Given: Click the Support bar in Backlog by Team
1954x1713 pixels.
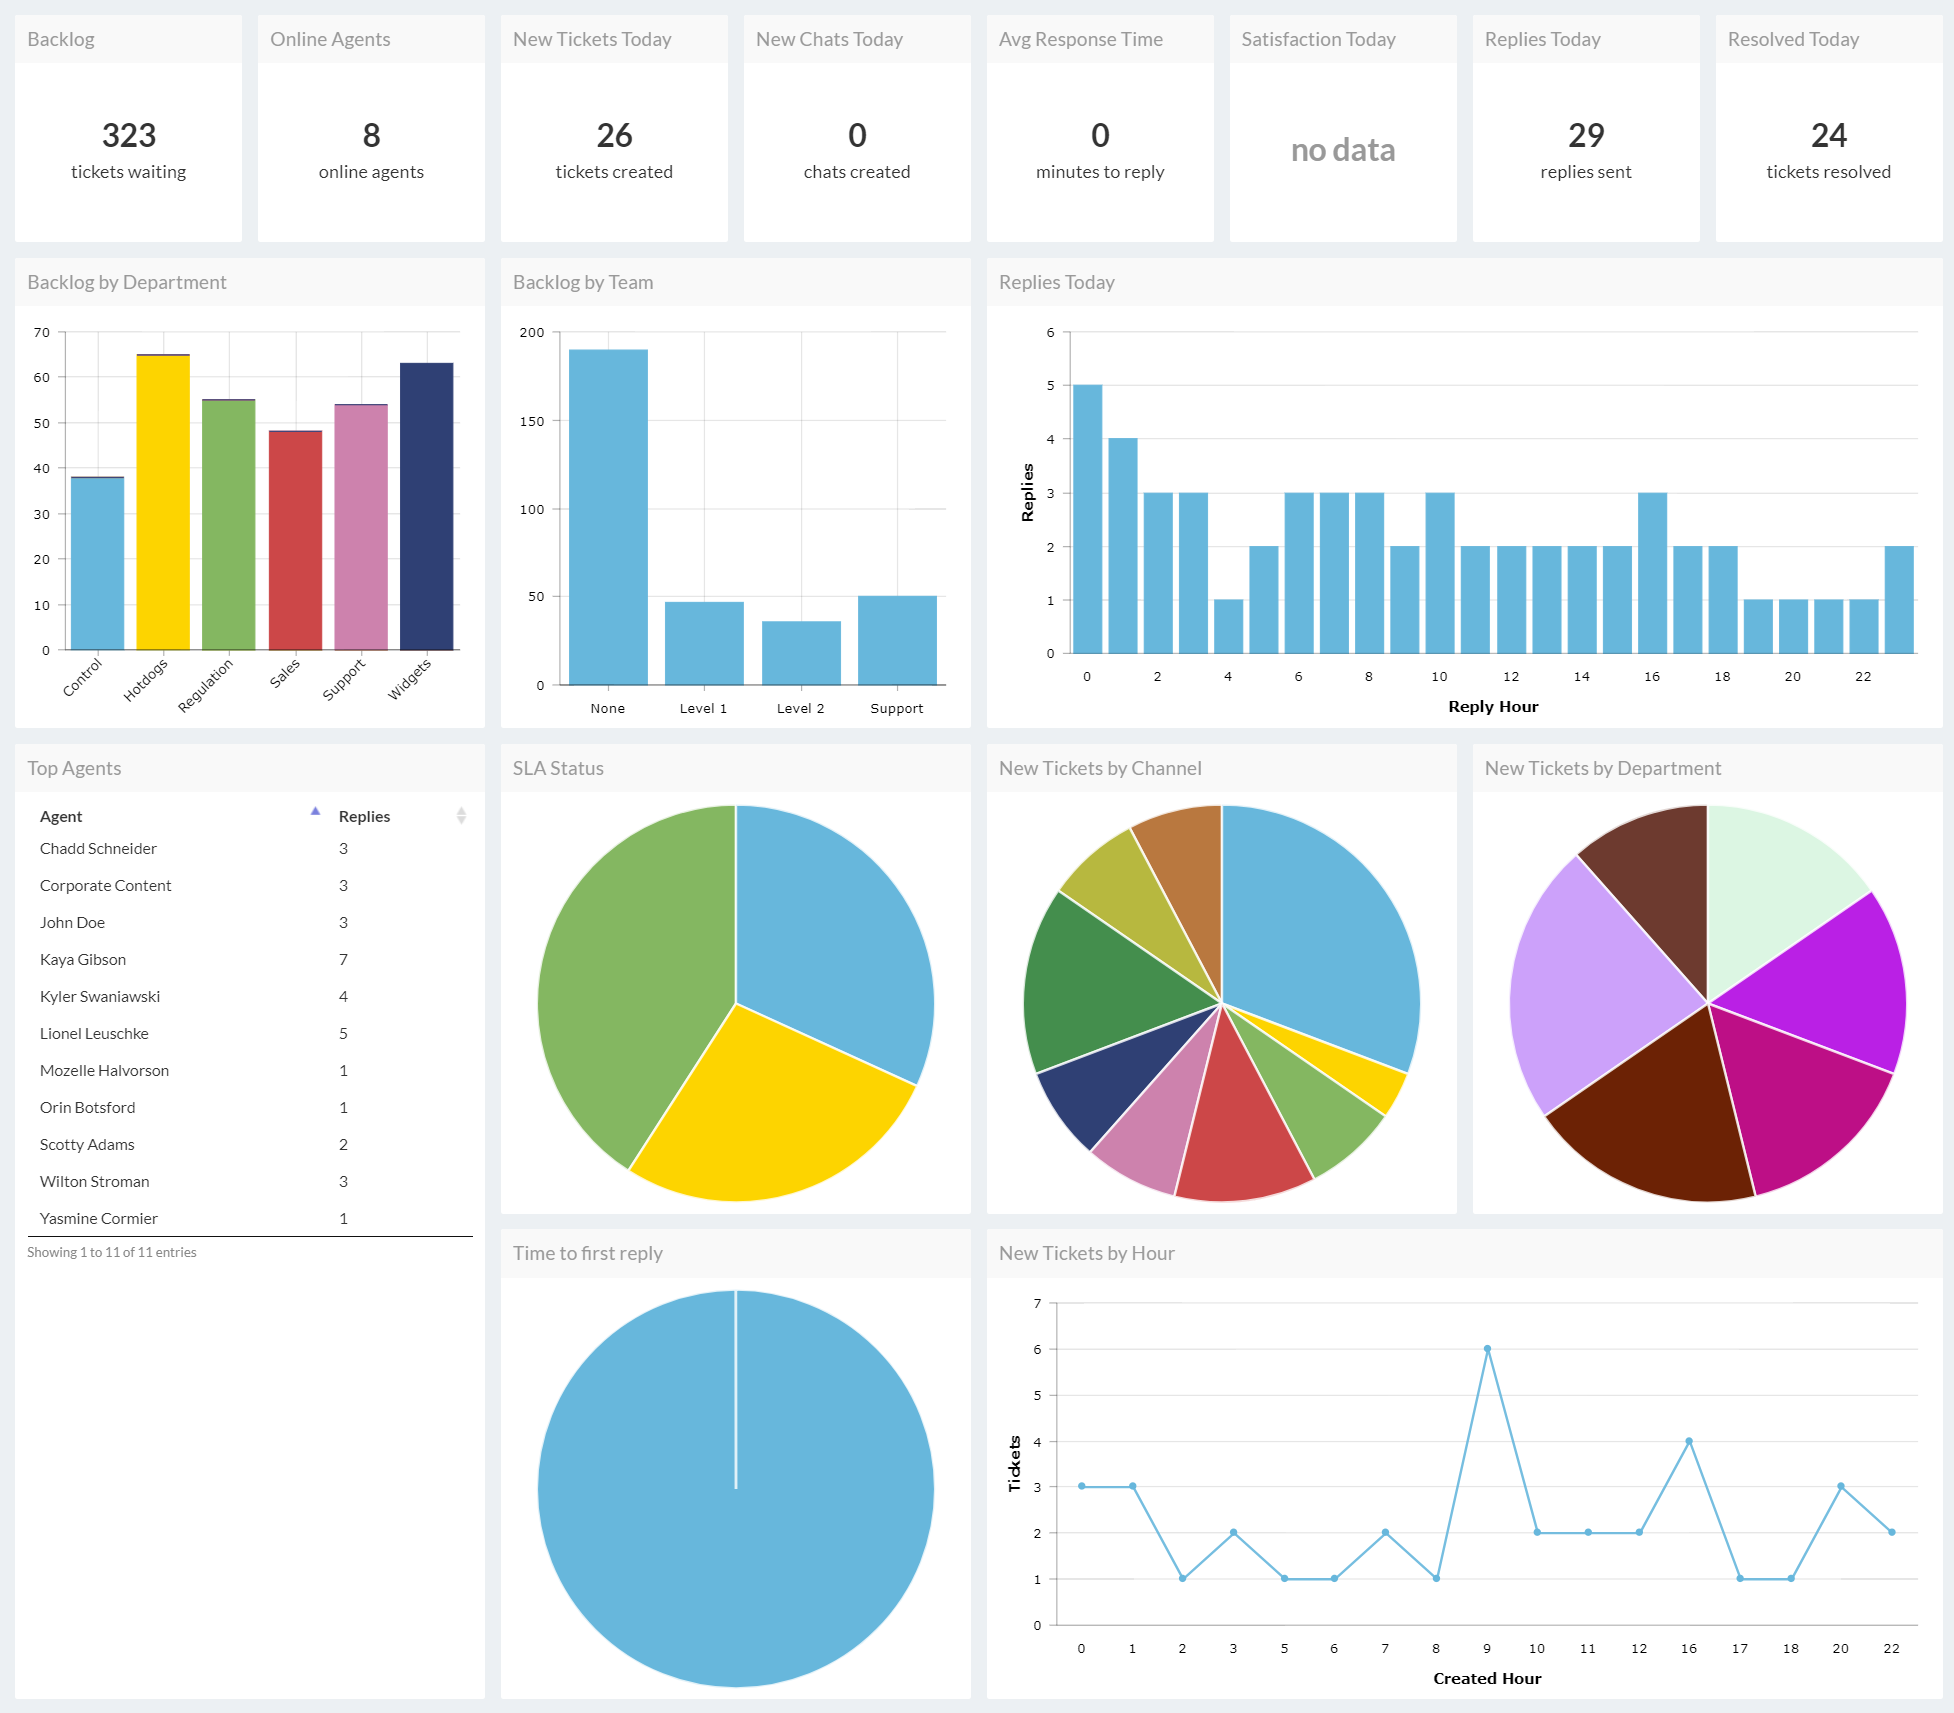Looking at the screenshot, I should coord(897,640).
